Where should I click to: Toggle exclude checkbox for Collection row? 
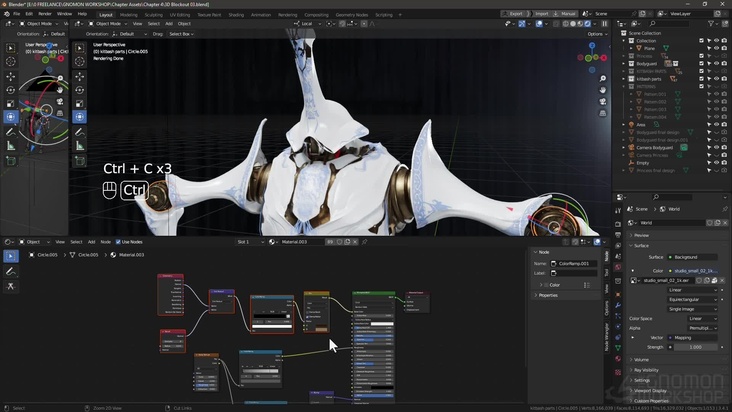point(701,41)
